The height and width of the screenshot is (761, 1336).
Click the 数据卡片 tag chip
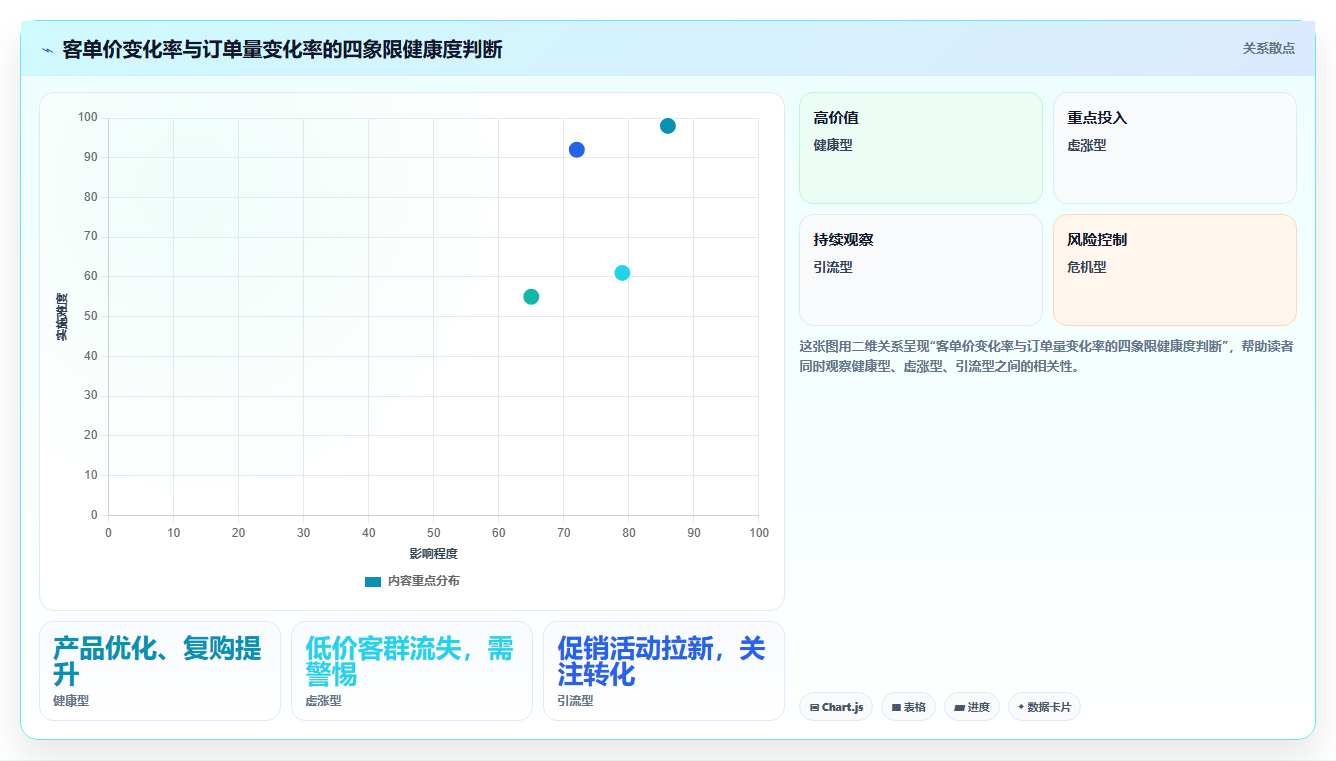click(x=1044, y=707)
